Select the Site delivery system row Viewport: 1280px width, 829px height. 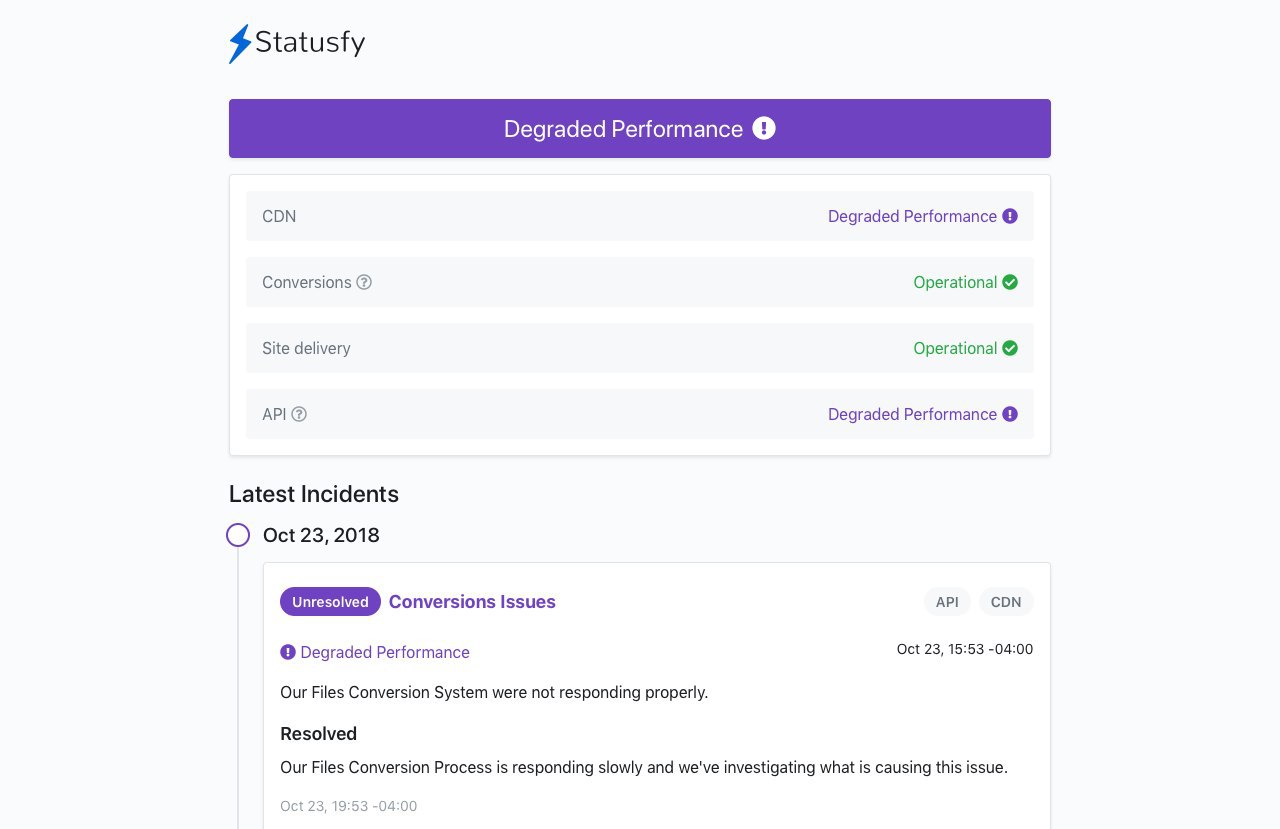click(640, 348)
